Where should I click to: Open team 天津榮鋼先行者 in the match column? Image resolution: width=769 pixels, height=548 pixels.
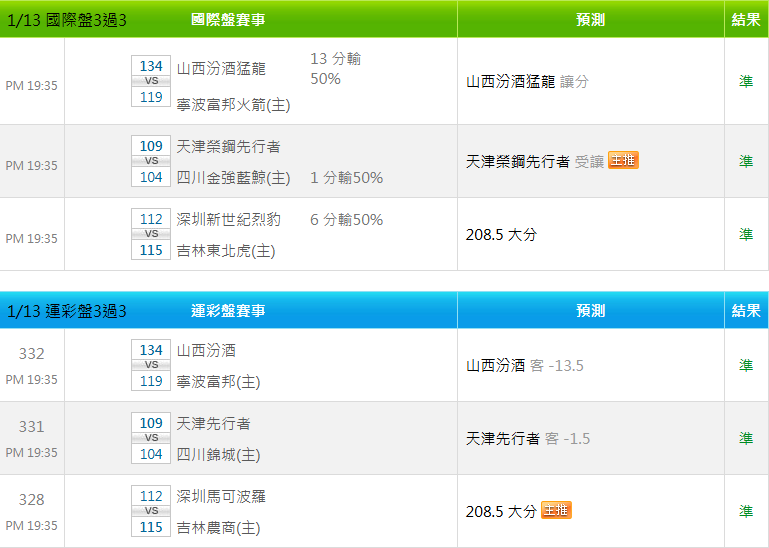[229, 146]
